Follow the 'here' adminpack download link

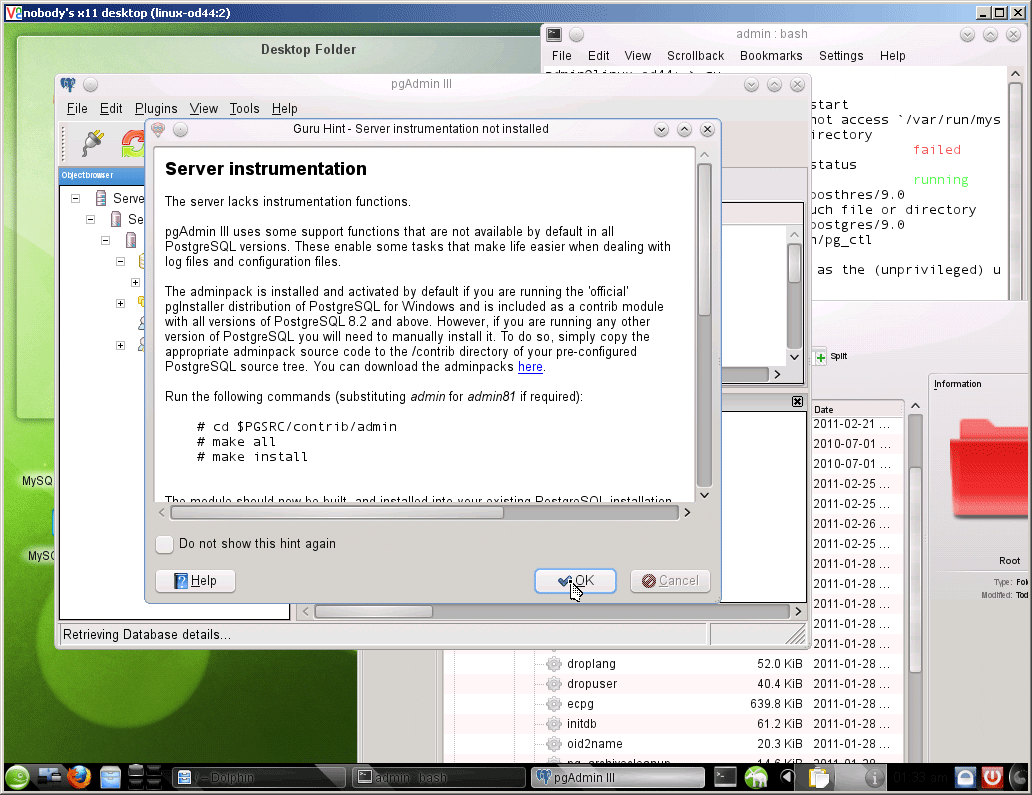click(x=530, y=367)
